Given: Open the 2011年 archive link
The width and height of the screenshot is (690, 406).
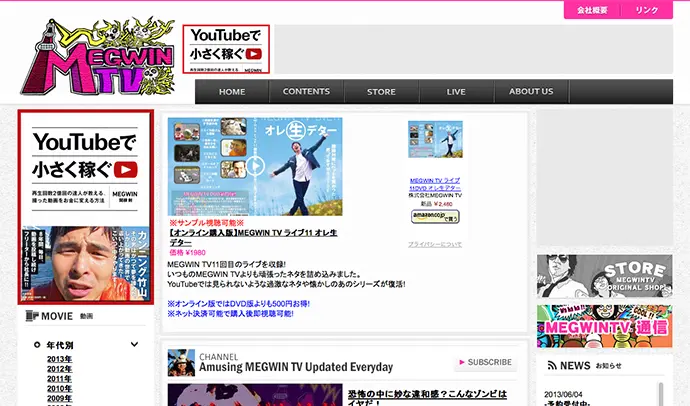Looking at the screenshot, I should point(59,379).
